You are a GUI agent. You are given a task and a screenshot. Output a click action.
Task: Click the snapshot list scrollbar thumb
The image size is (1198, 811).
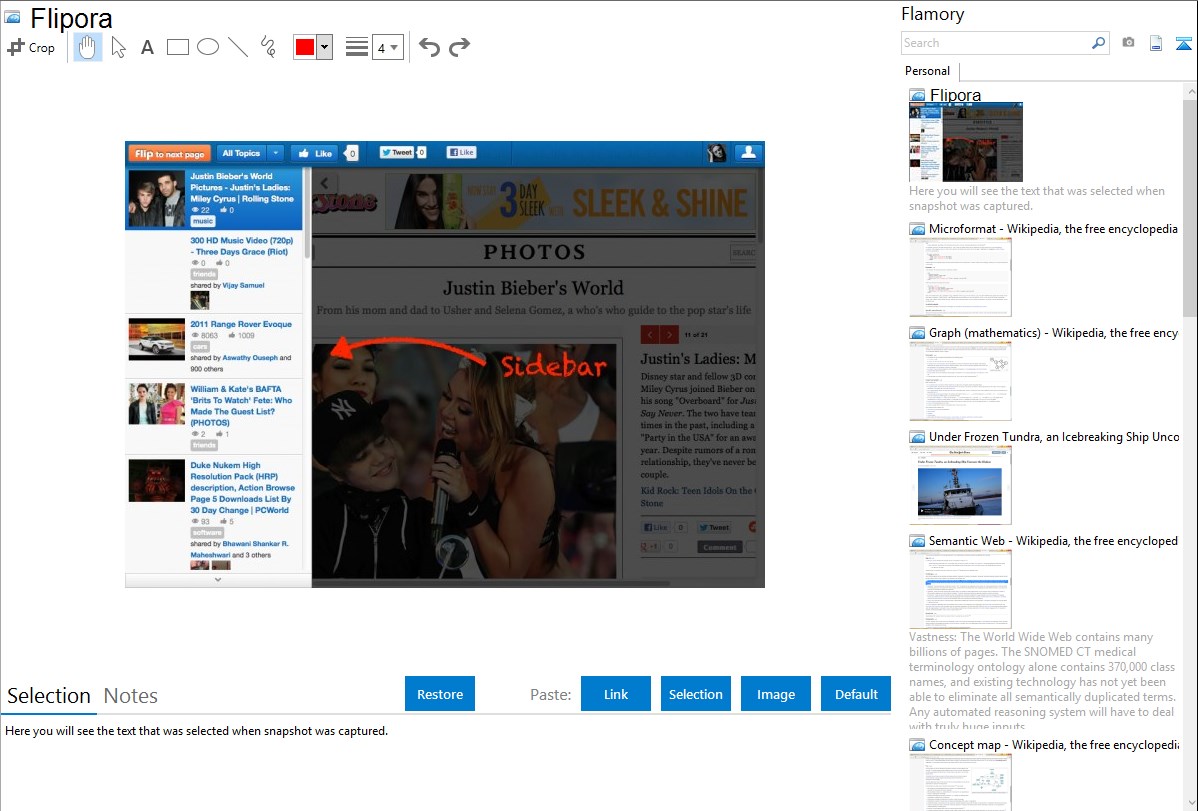(x=1190, y=208)
